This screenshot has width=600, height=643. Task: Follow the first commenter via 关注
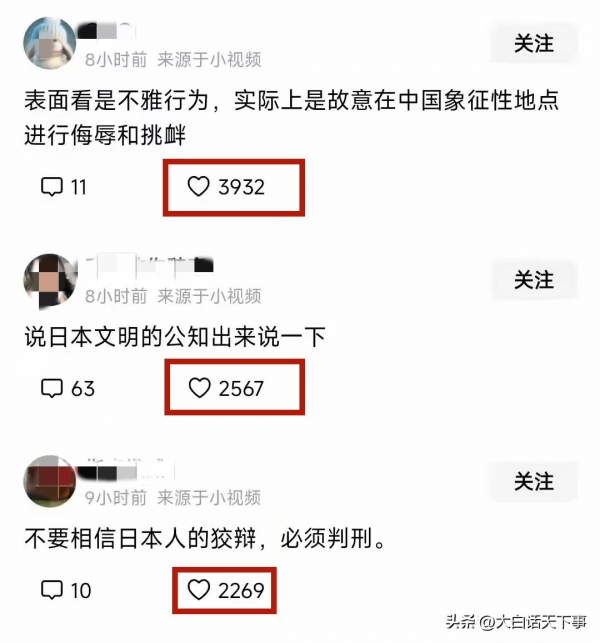[534, 43]
